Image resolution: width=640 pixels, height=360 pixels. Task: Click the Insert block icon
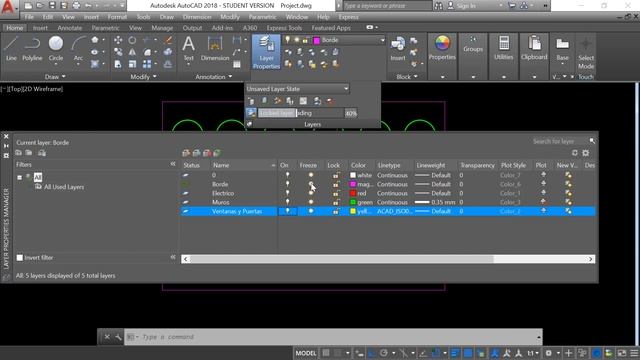pos(398,48)
